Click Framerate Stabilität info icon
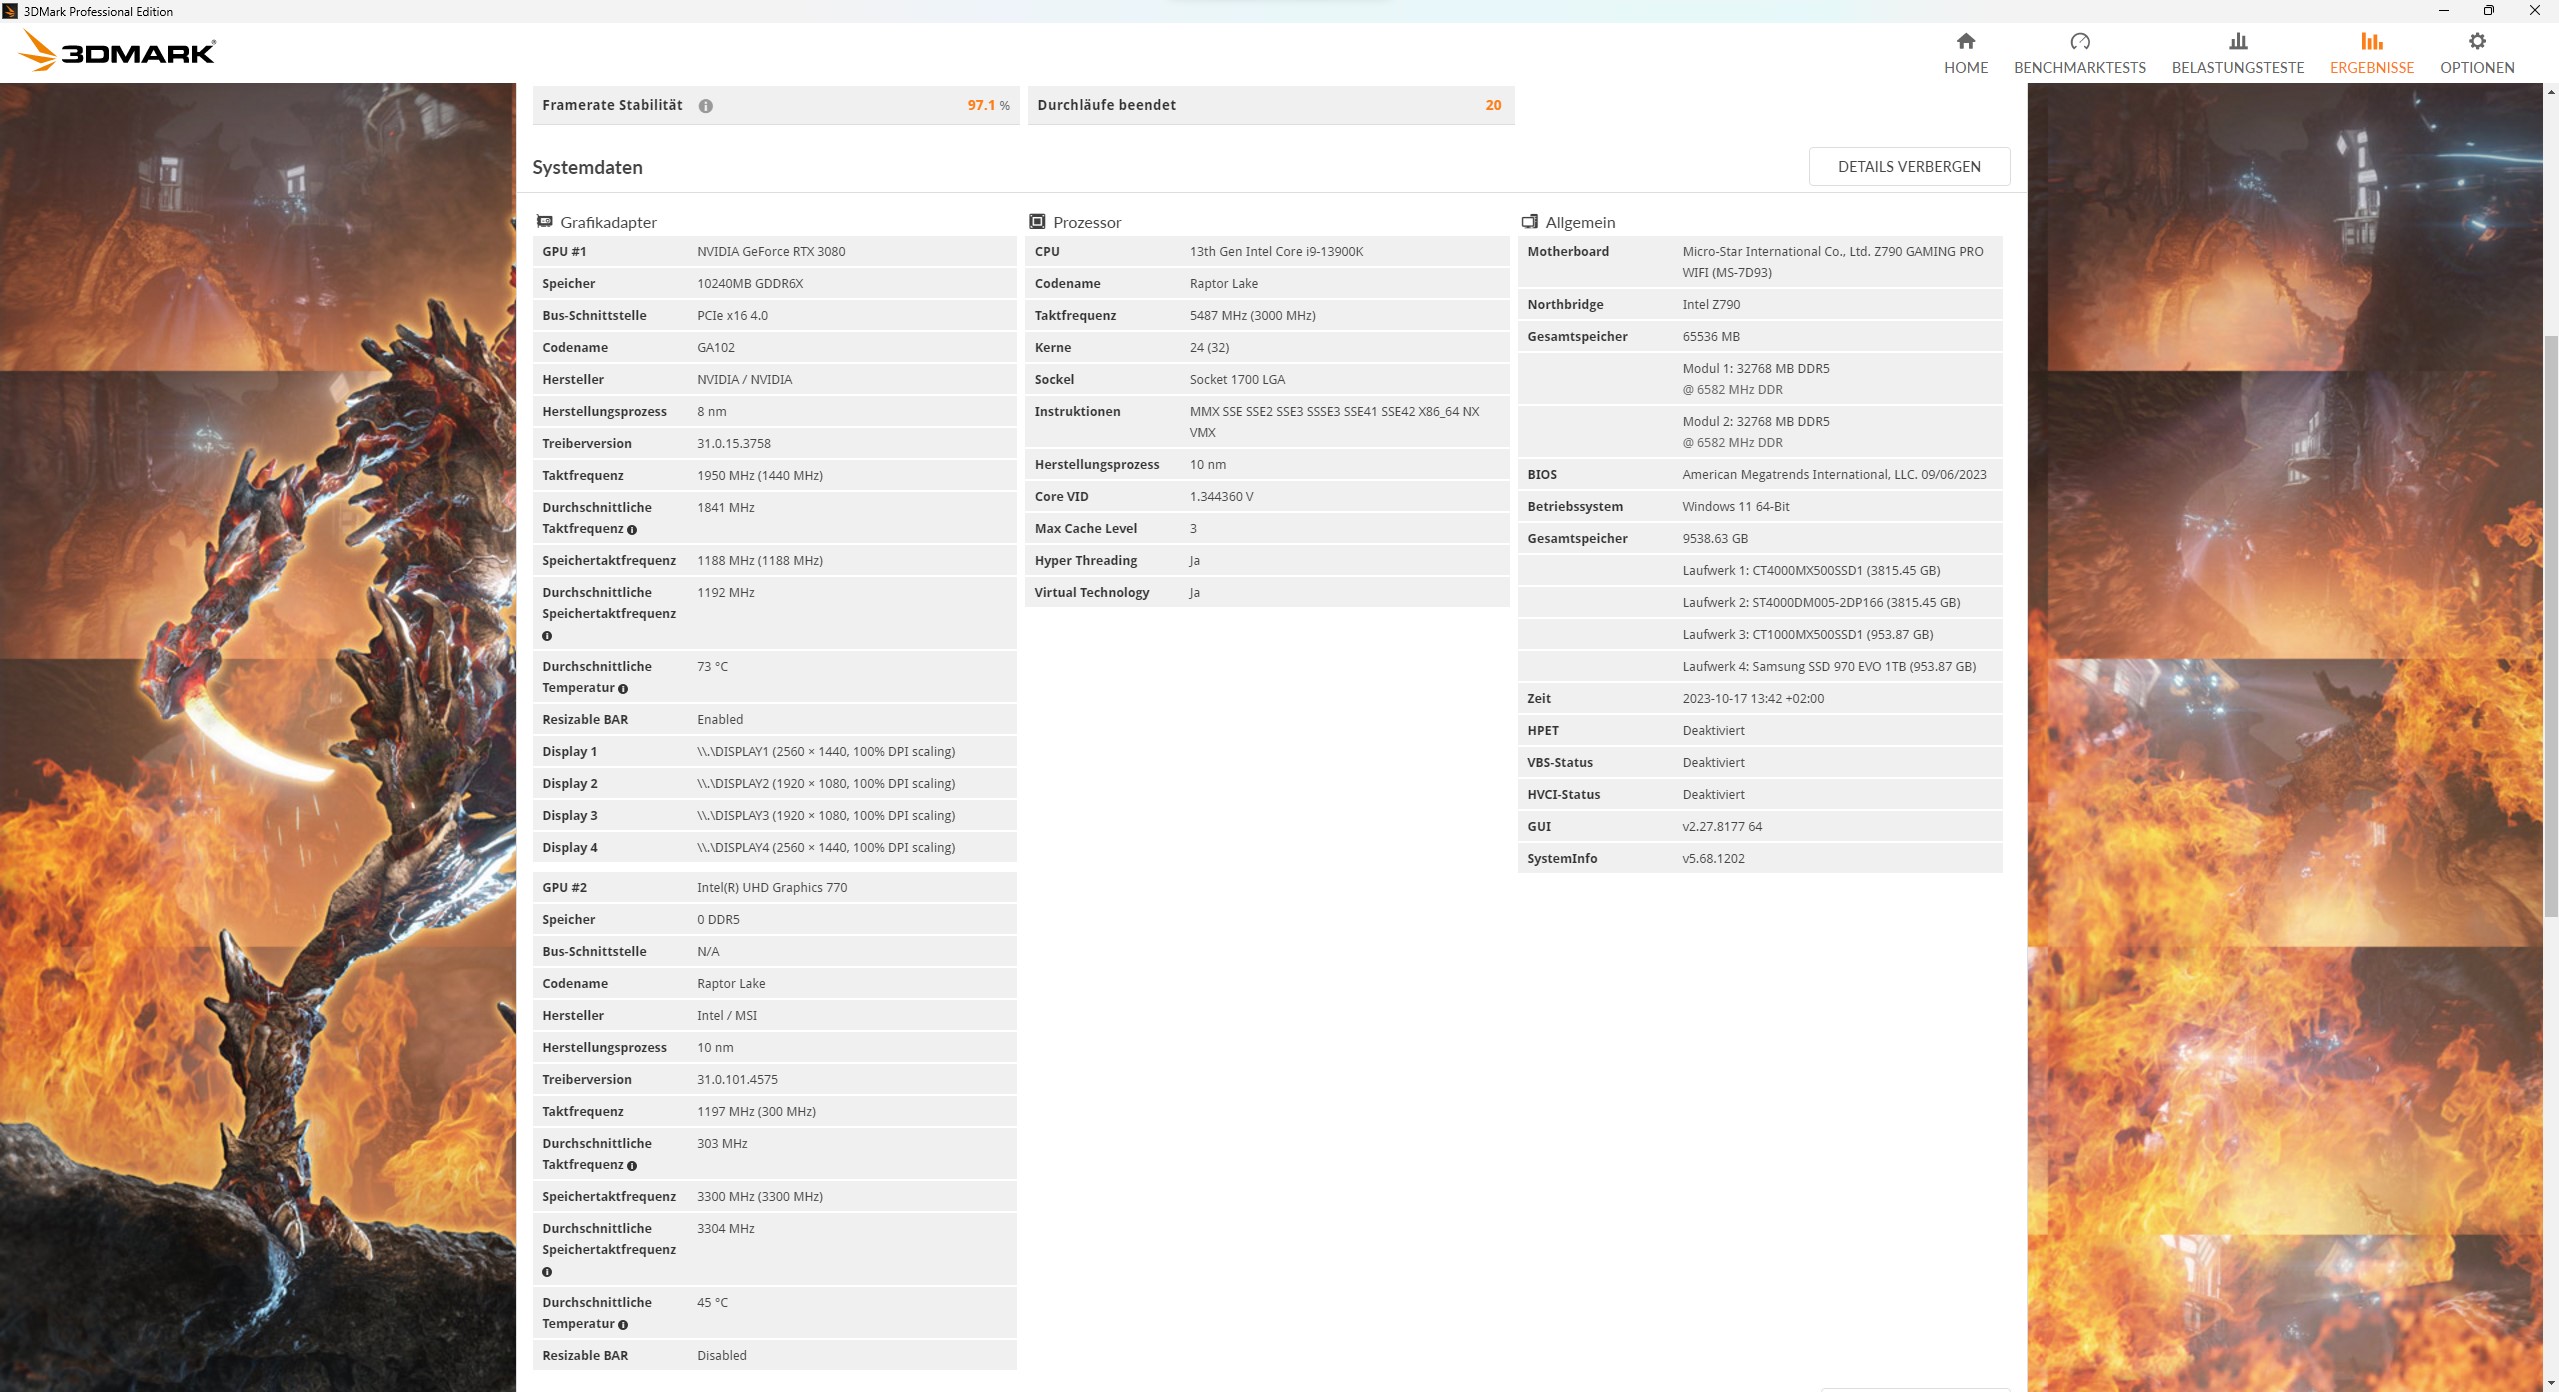This screenshot has height=1392, width=2559. coord(705,106)
